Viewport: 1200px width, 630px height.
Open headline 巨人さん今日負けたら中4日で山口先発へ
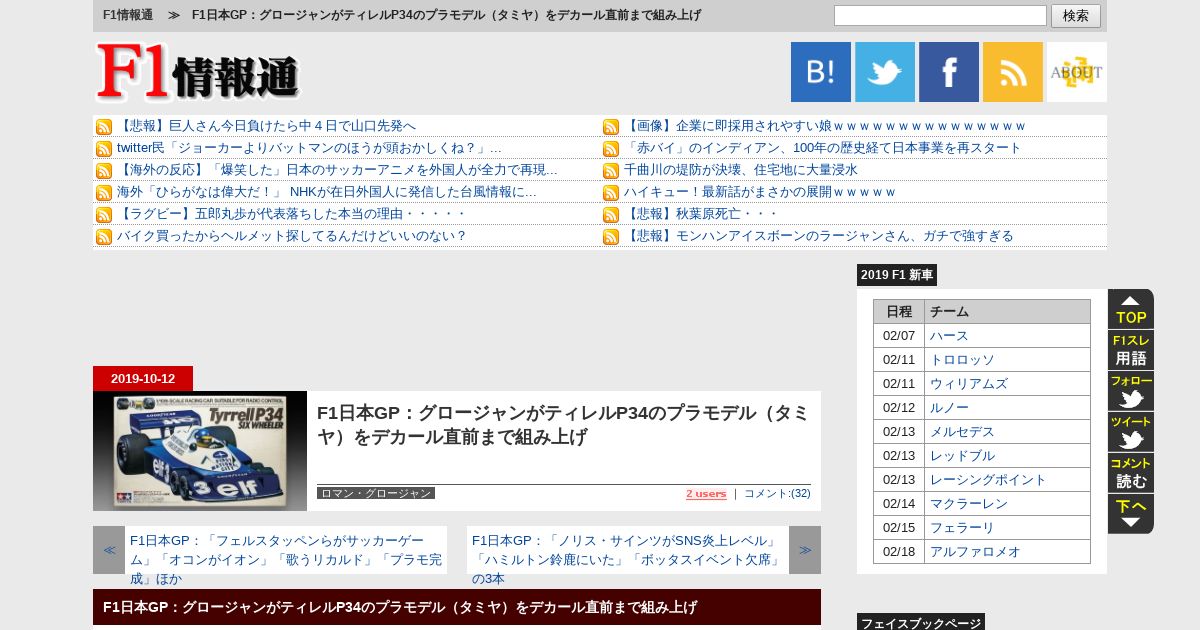pyautogui.click(x=266, y=126)
